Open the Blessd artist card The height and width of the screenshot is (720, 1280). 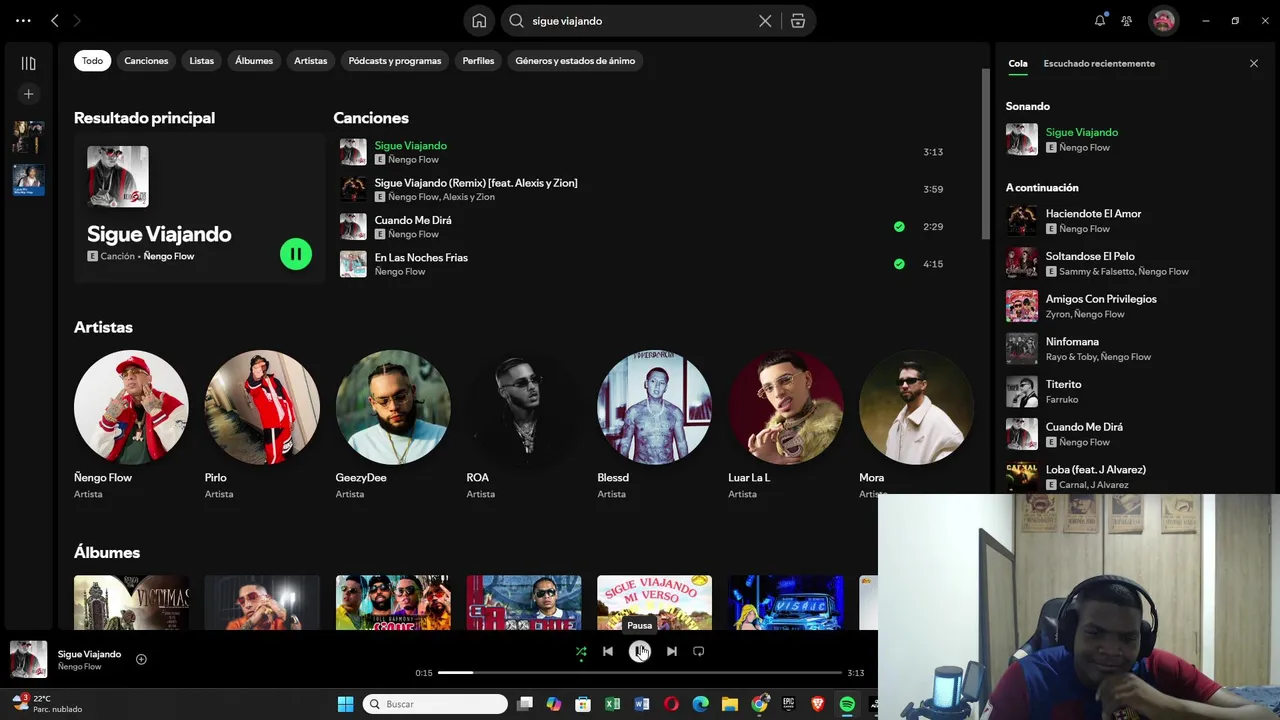pos(655,425)
